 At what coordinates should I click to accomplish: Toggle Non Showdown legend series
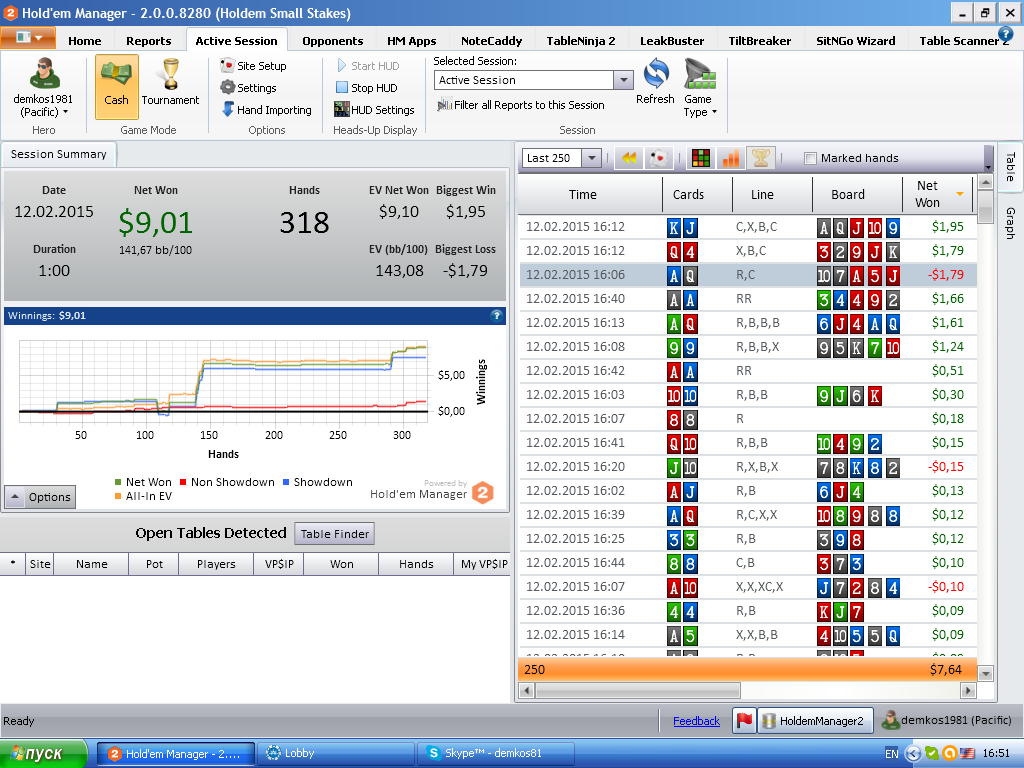pos(227,482)
